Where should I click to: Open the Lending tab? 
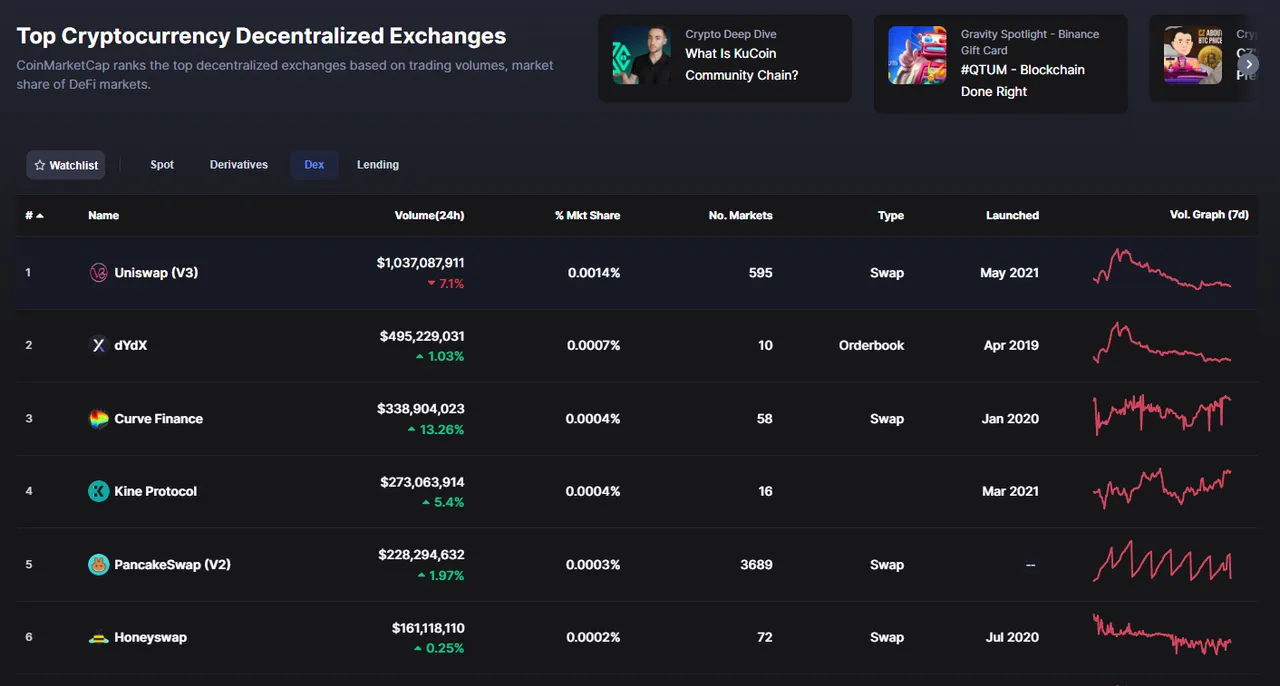(378, 165)
